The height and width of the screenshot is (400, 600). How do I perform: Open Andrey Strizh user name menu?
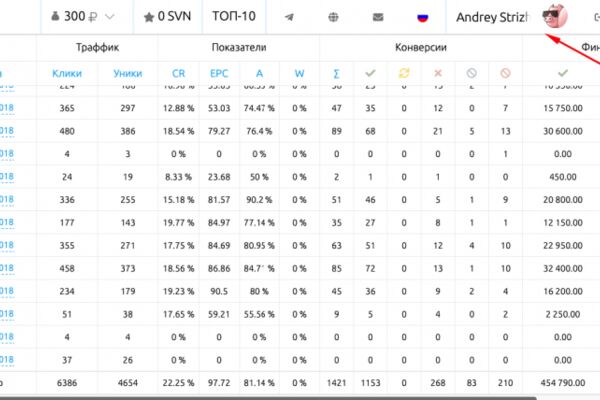point(492,17)
